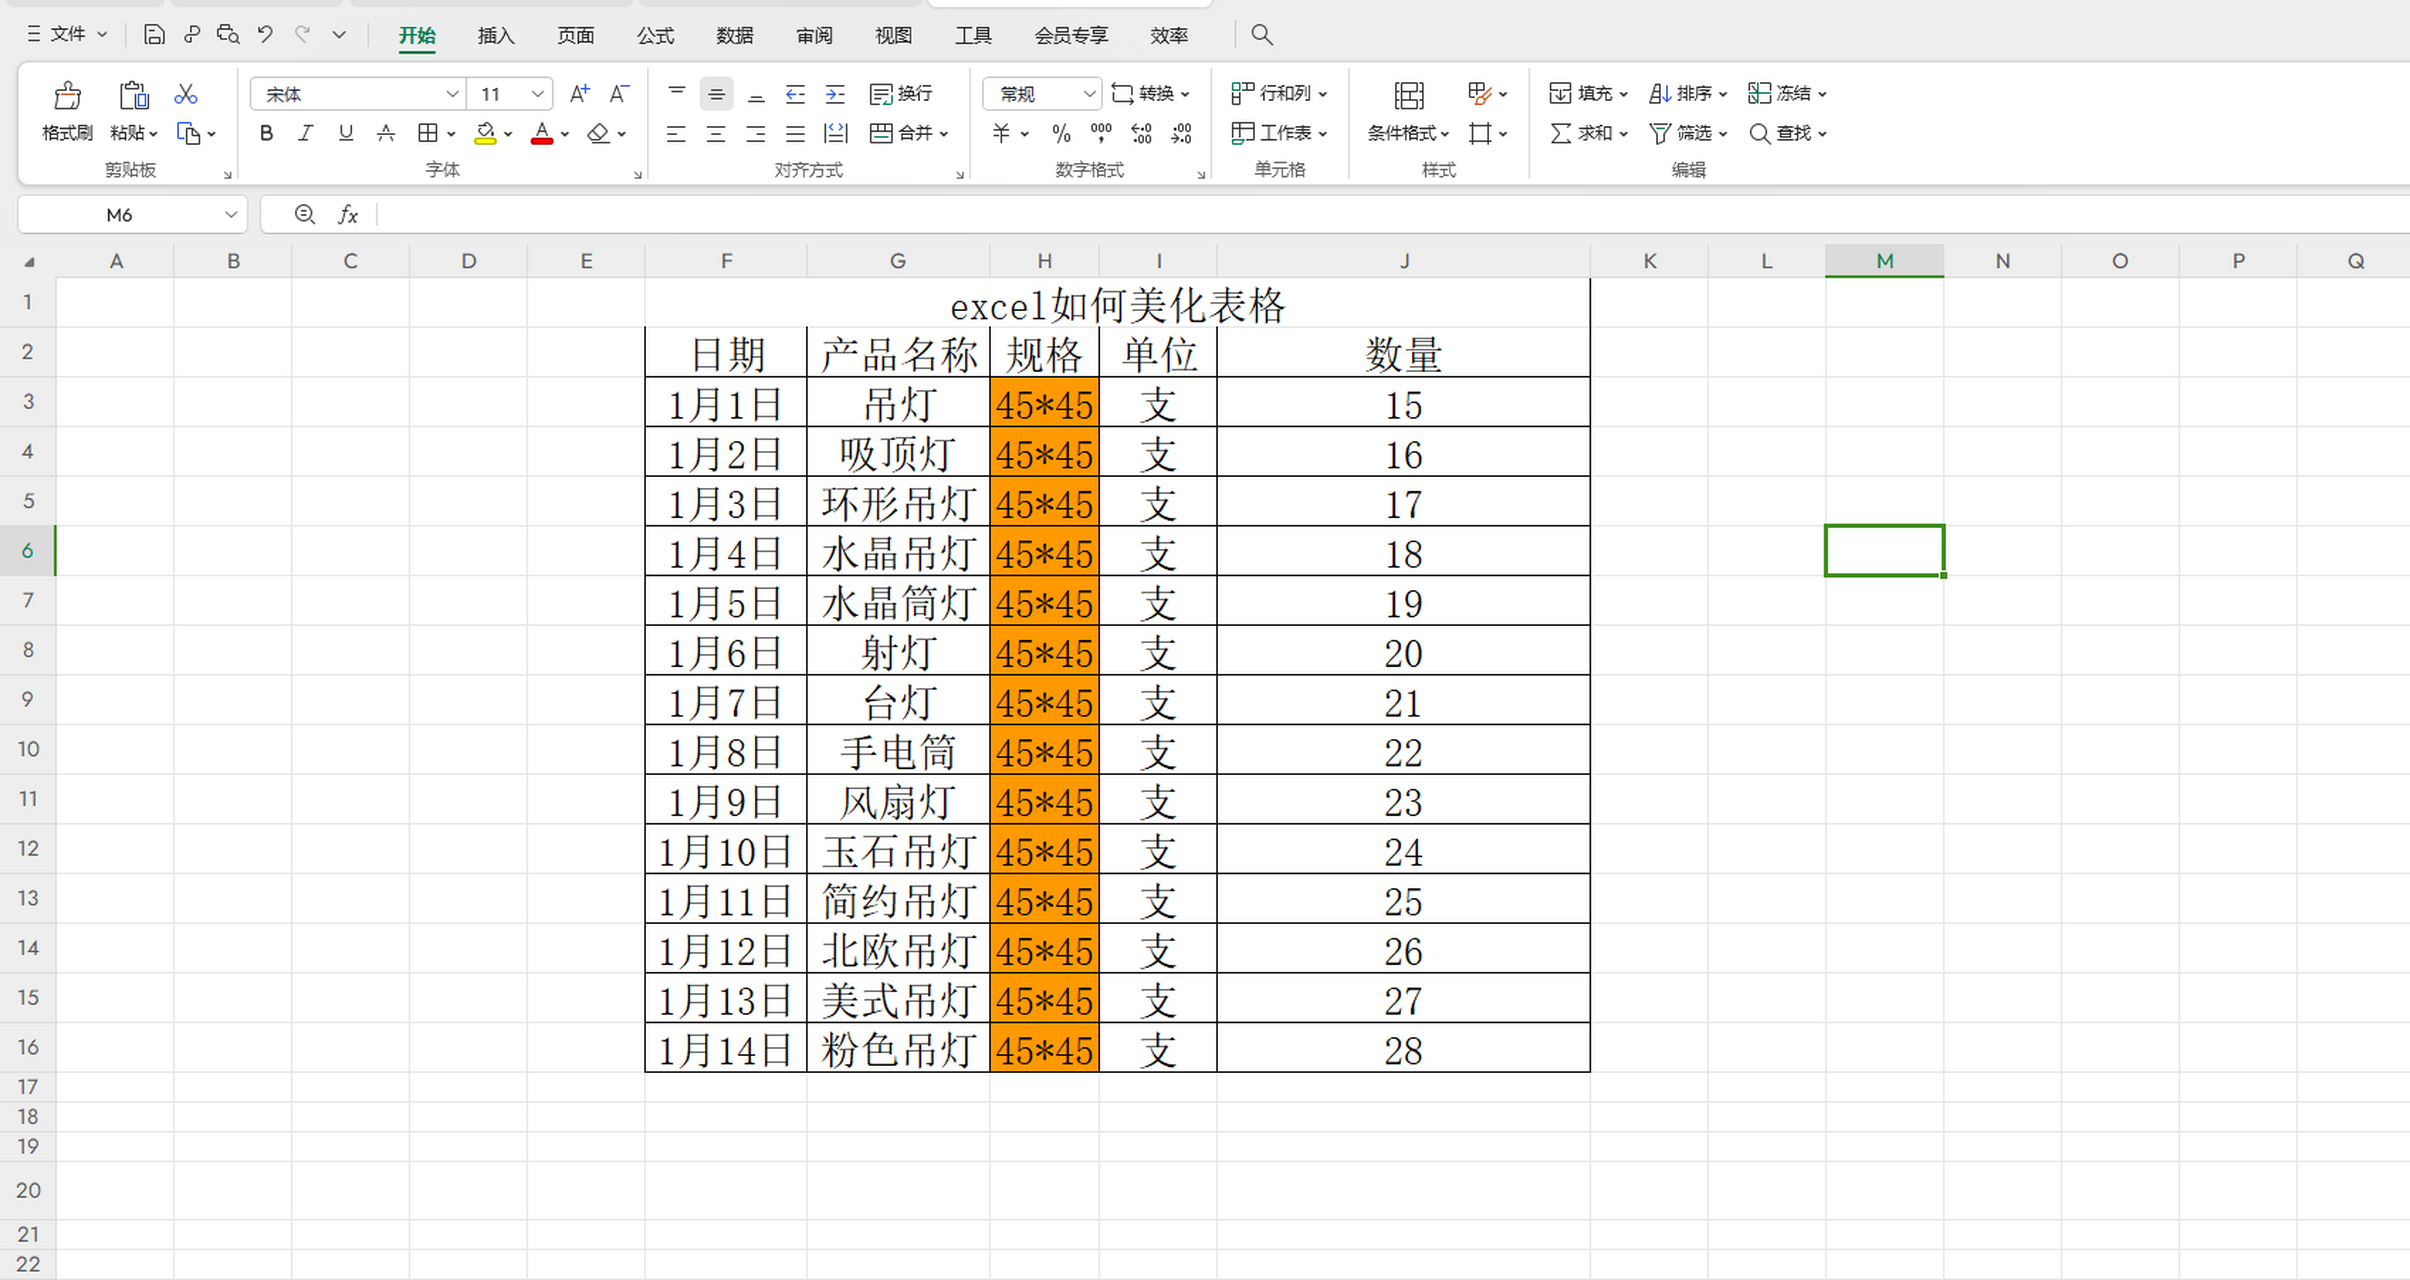This screenshot has height=1280, width=2410.
Task: Apply the red font color swatch
Action: [x=542, y=133]
